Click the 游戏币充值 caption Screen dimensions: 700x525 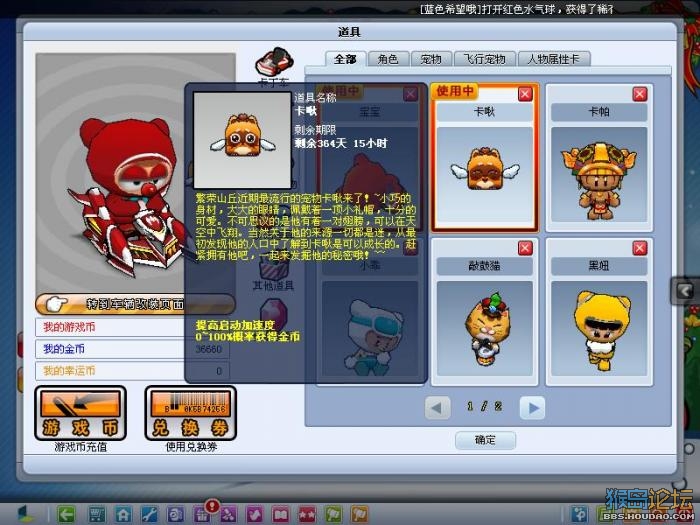click(x=81, y=447)
